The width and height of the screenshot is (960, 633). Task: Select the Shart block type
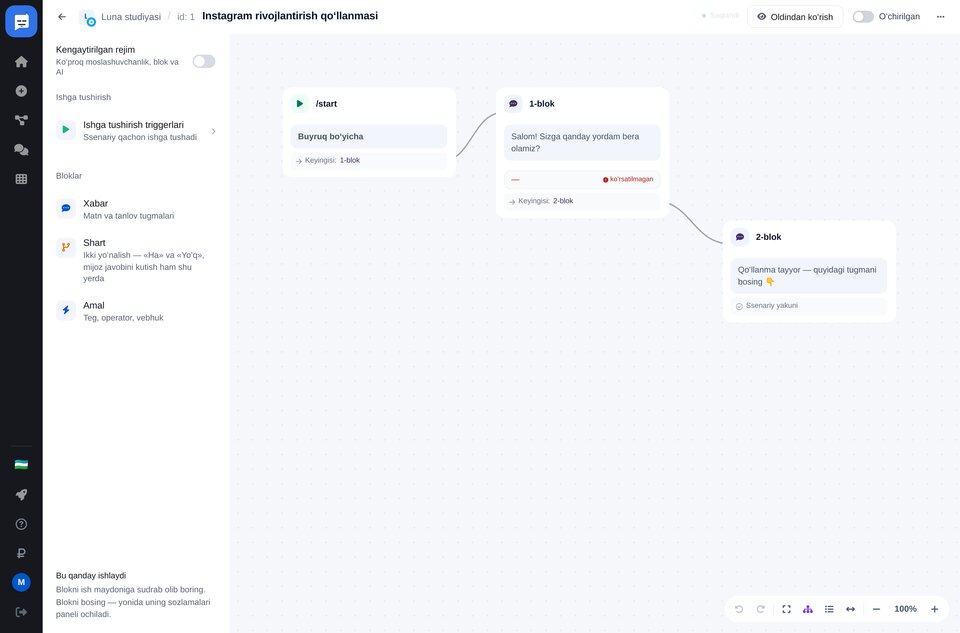(136, 260)
